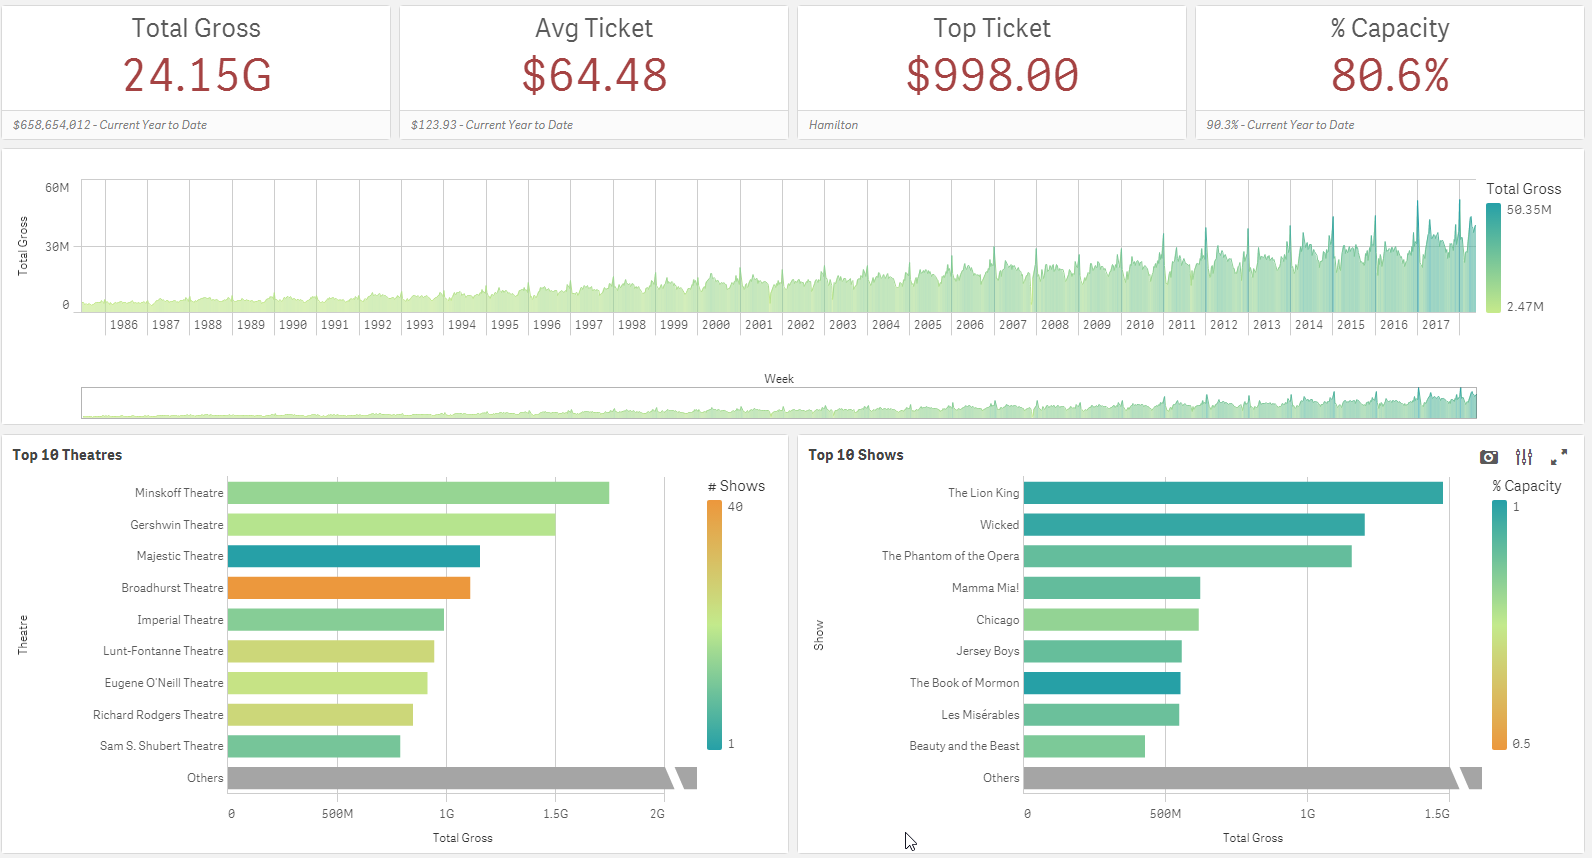Select The Phantom of the Opera bar
The height and width of the screenshot is (858, 1592).
[x=1187, y=556]
